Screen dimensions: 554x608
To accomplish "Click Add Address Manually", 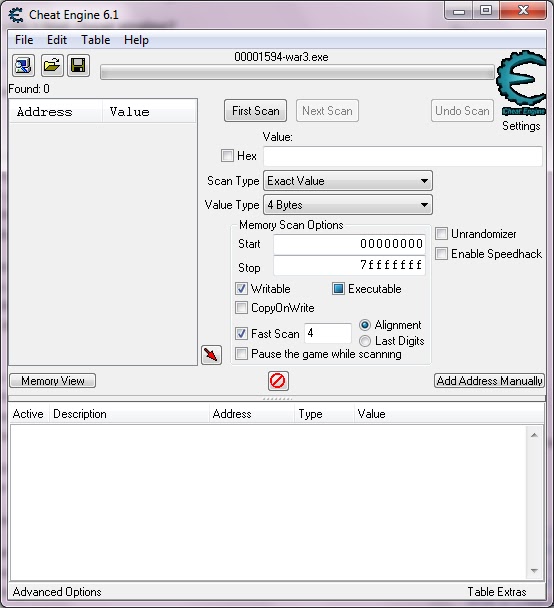I will (x=489, y=381).
